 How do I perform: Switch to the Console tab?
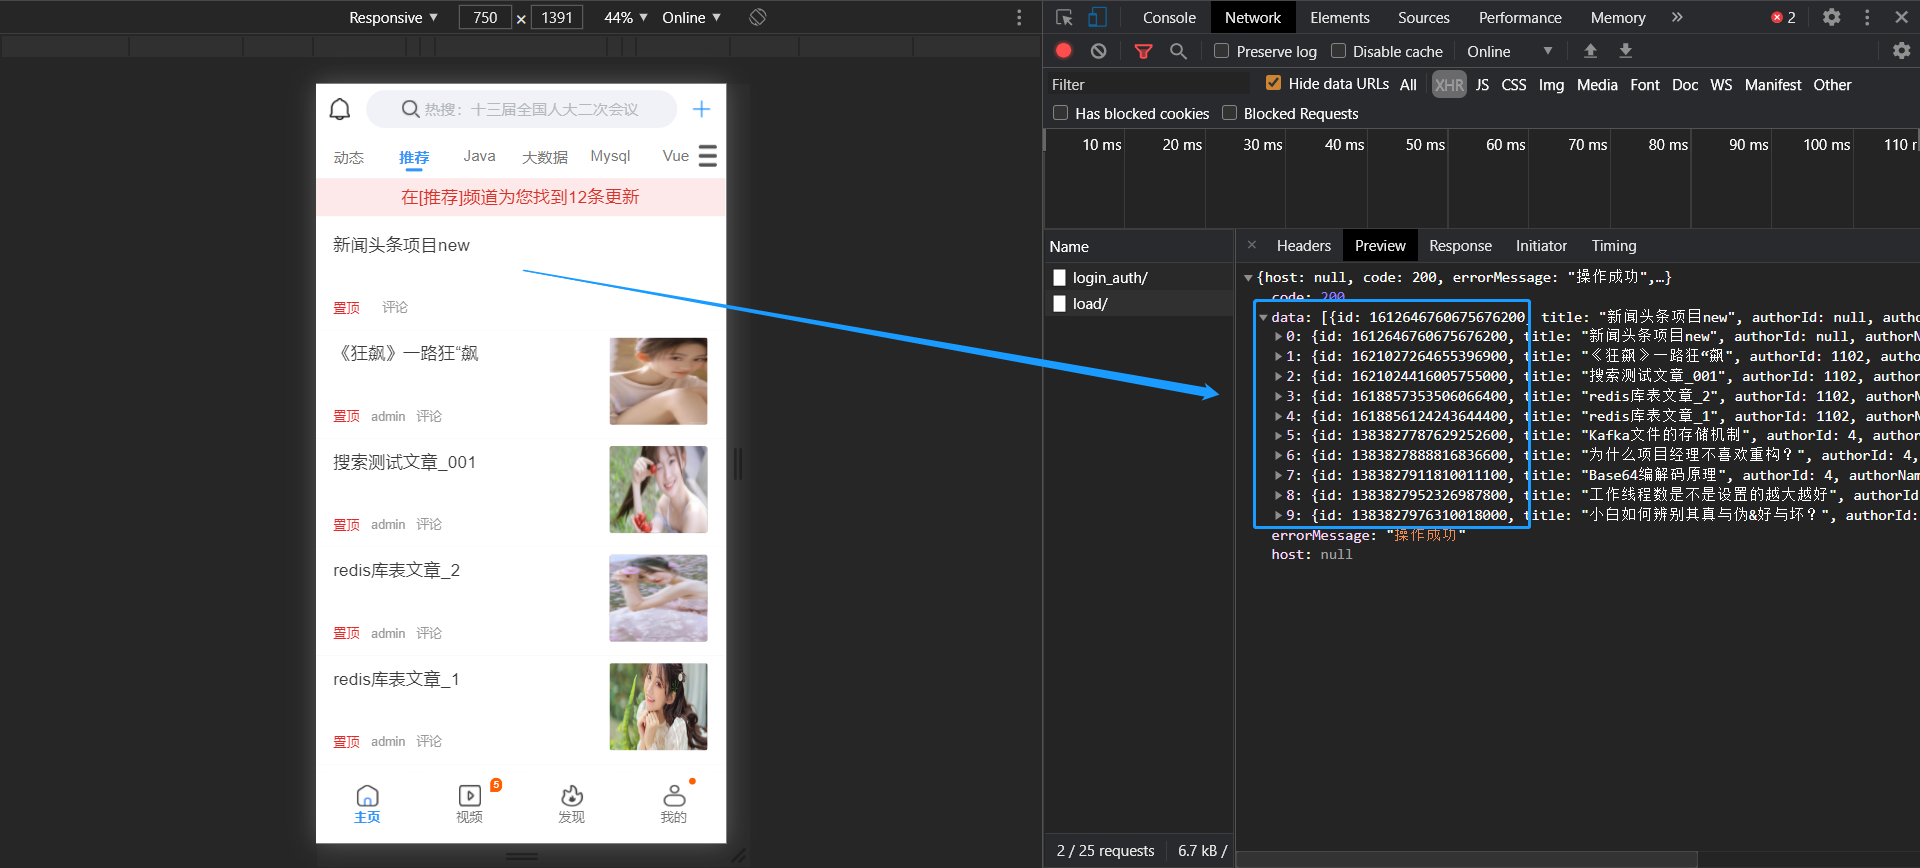coord(1169,17)
